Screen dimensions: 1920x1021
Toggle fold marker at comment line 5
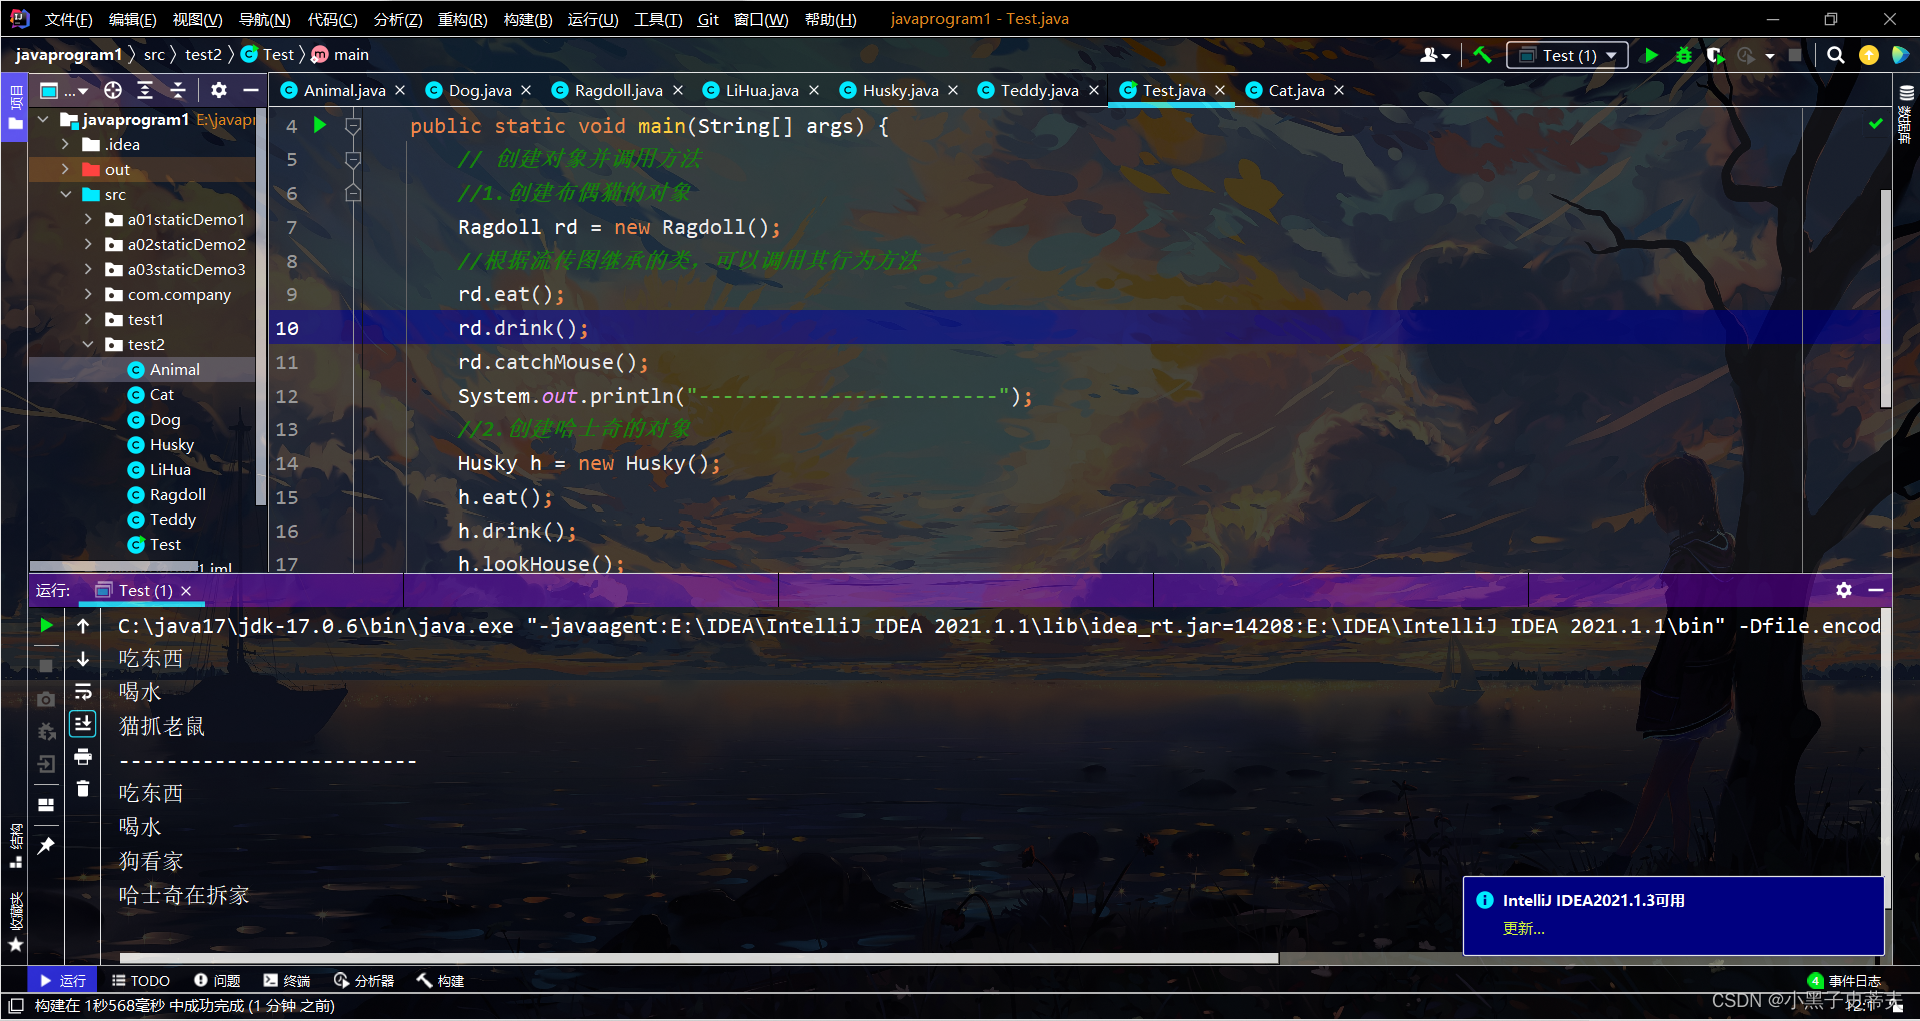coord(353,160)
